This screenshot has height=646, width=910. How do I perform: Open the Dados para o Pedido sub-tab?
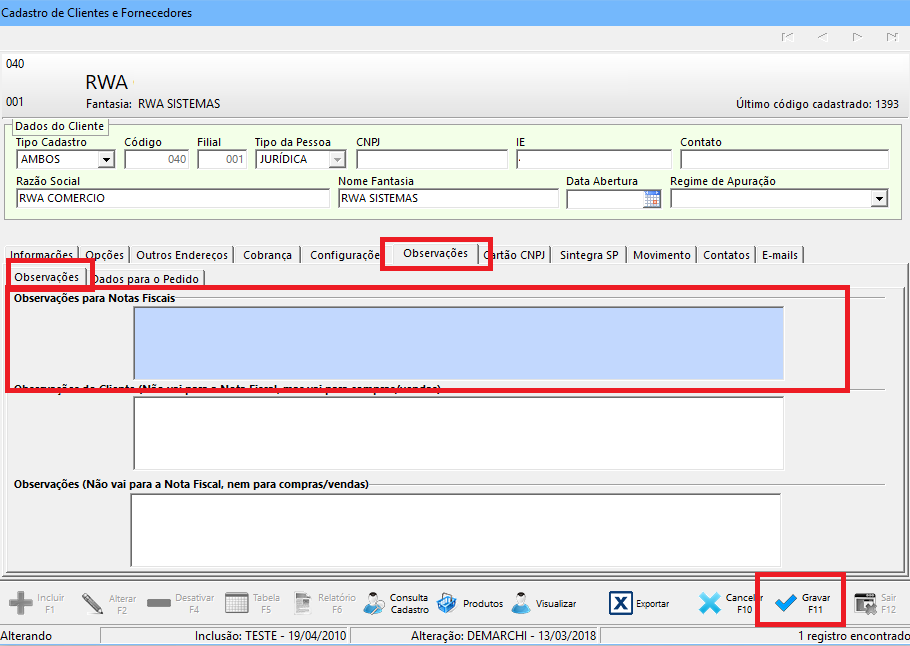tap(146, 279)
